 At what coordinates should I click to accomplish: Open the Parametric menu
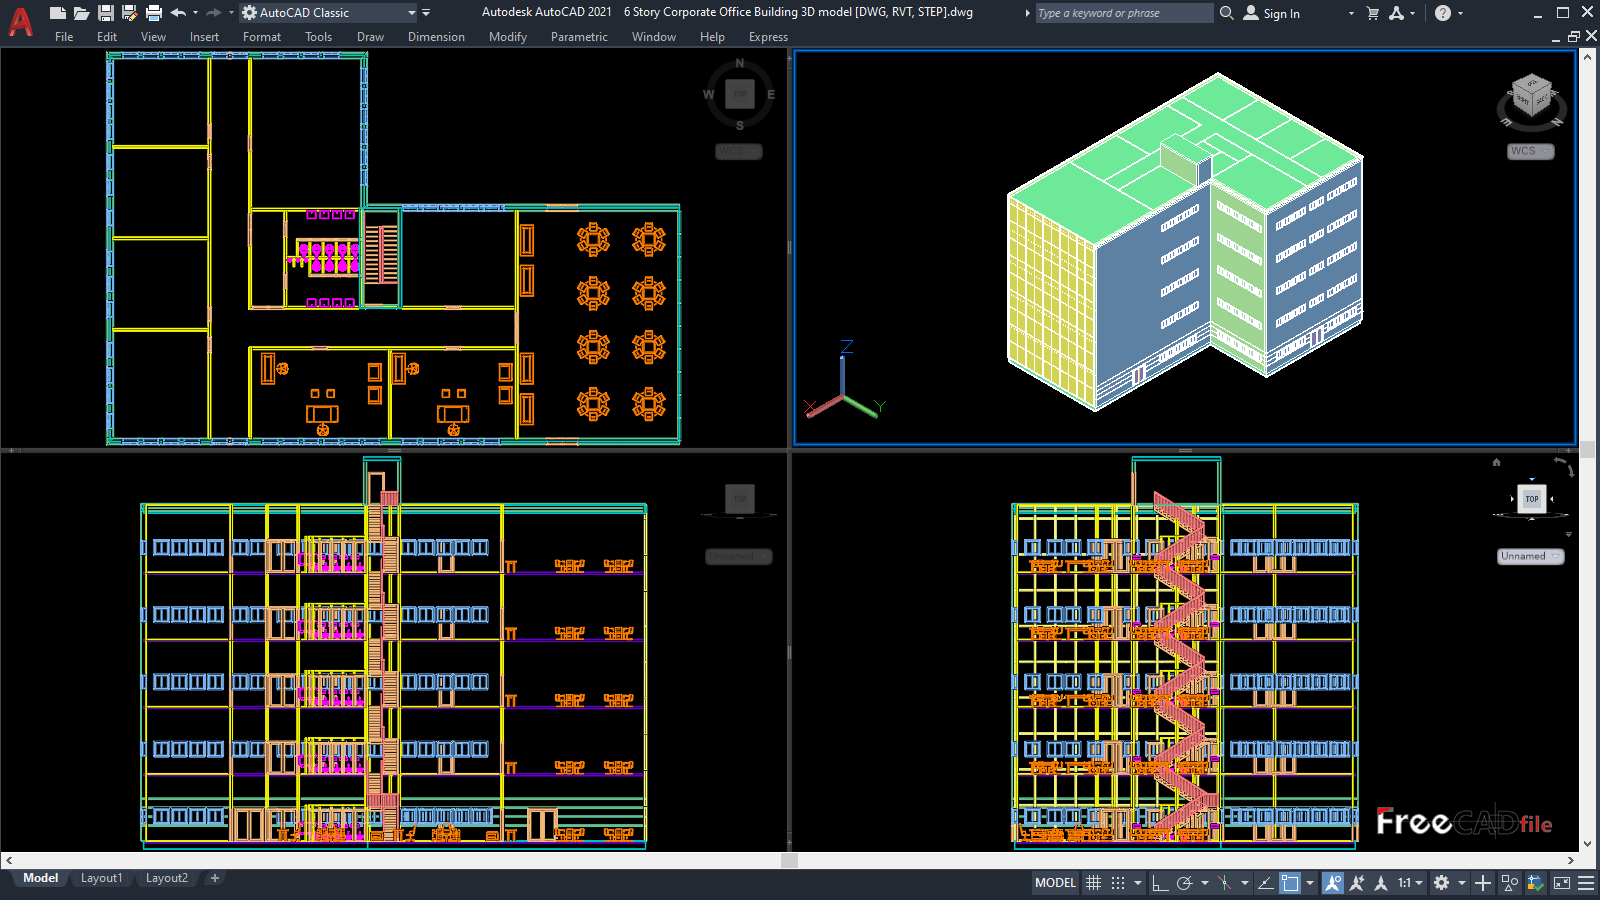point(580,37)
